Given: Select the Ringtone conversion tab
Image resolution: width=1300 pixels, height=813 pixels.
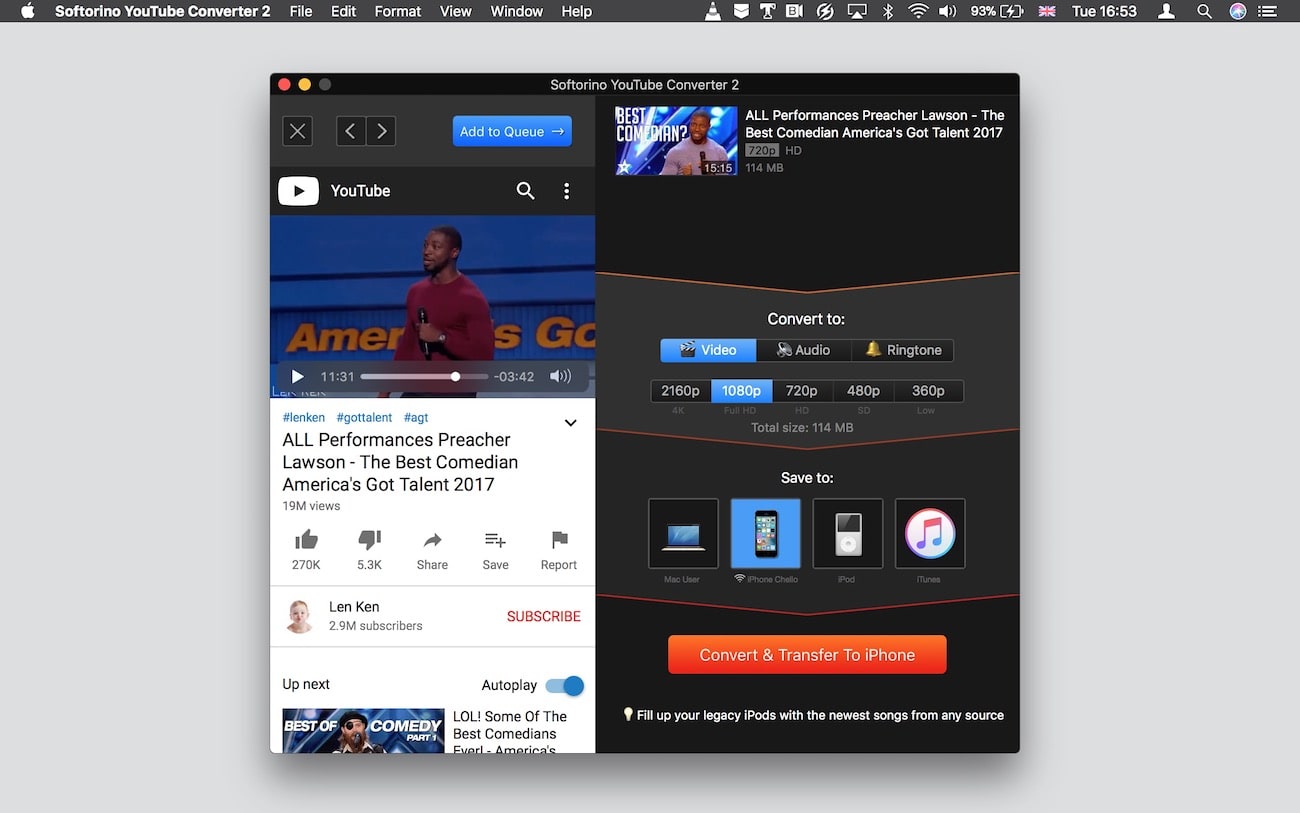Looking at the screenshot, I should pos(903,350).
